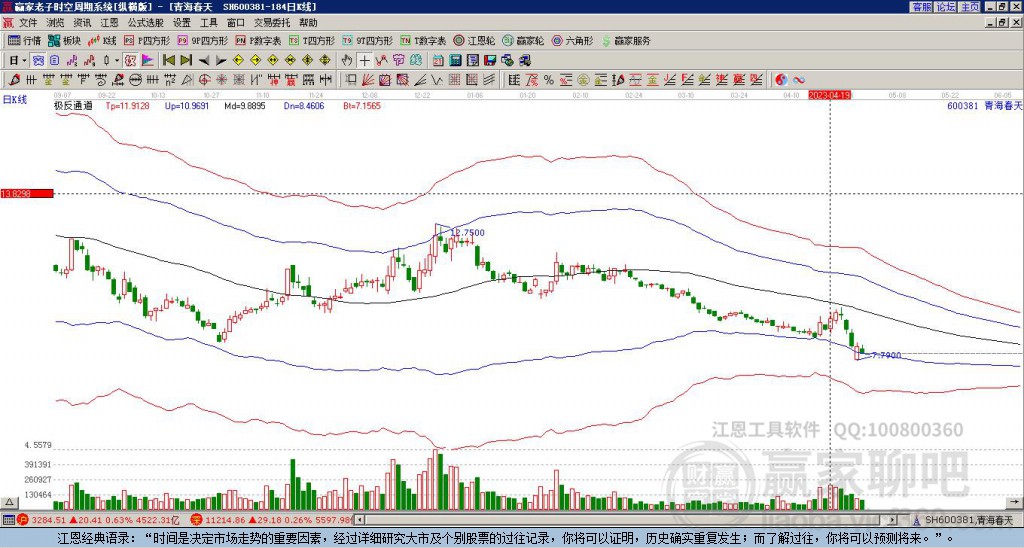Viewport: 1024px width, 548px height.
Task: Open the 行情 market quotes view
Action: coord(24,40)
